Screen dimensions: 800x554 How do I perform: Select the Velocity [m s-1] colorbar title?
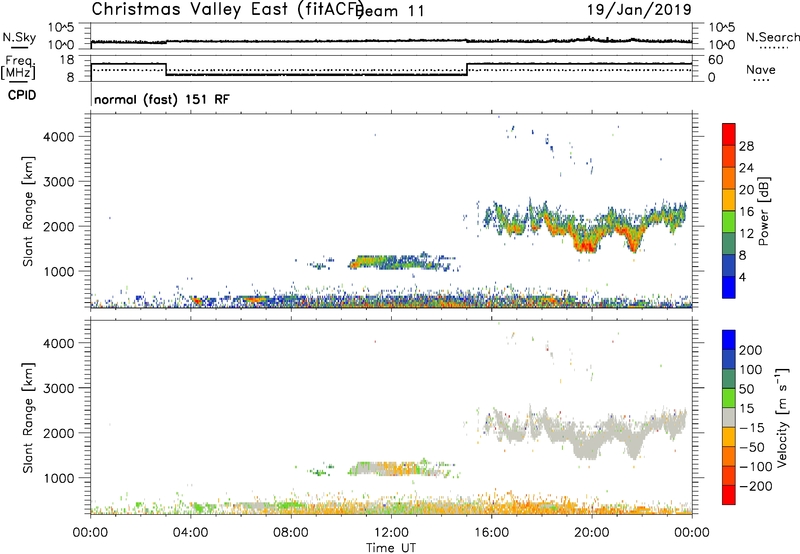tap(781, 417)
